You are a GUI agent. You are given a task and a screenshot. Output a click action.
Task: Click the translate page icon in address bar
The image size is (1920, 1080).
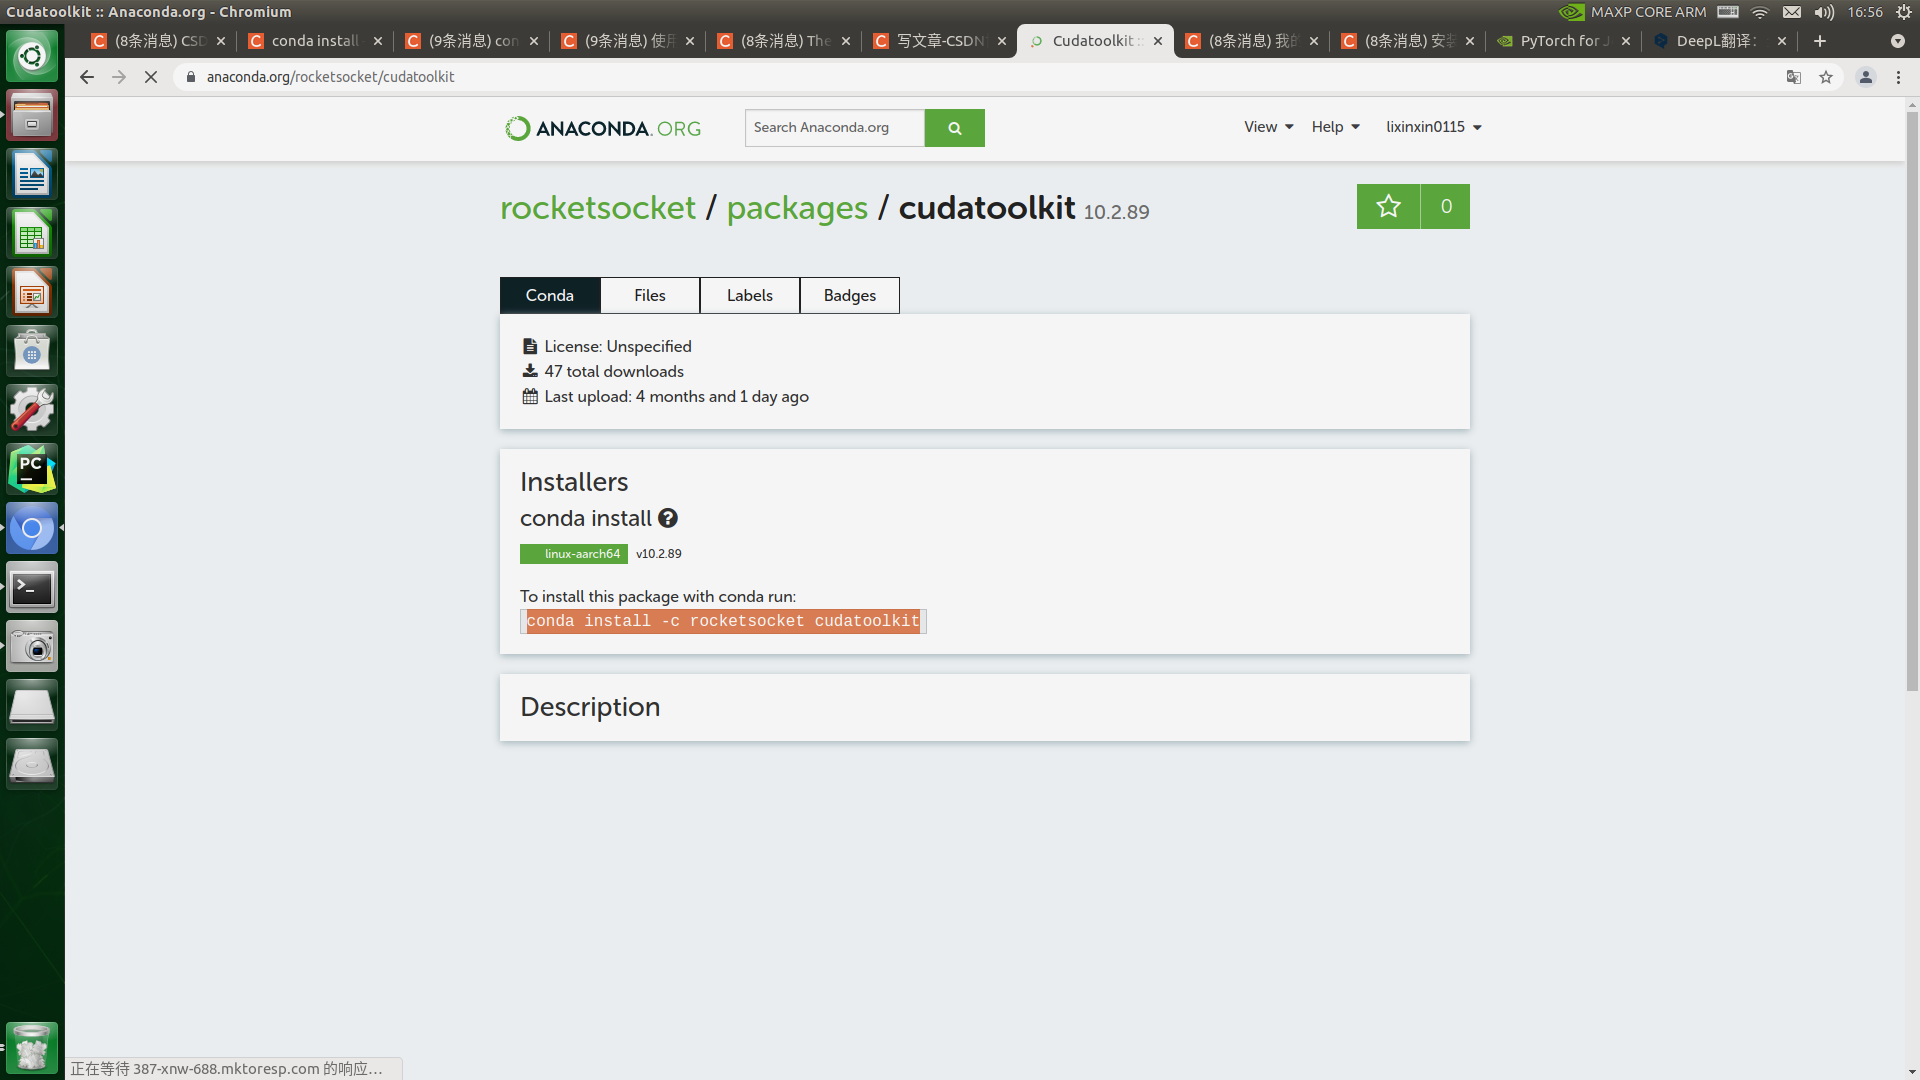pyautogui.click(x=1793, y=77)
